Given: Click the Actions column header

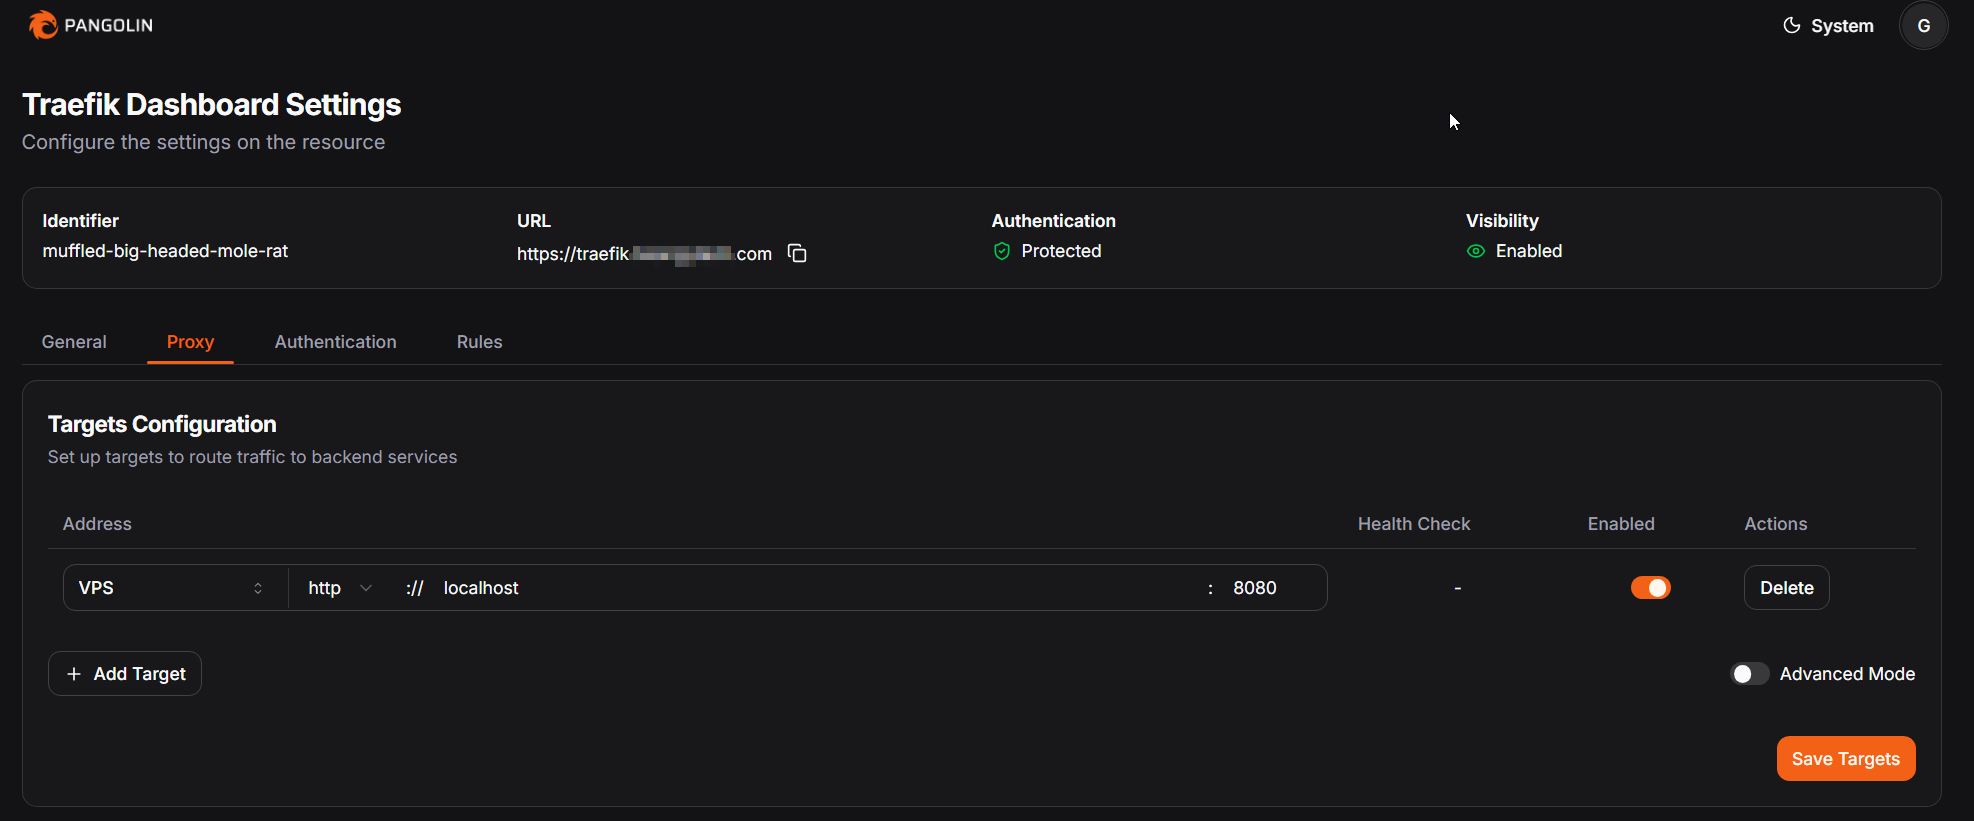Looking at the screenshot, I should coord(1776,524).
